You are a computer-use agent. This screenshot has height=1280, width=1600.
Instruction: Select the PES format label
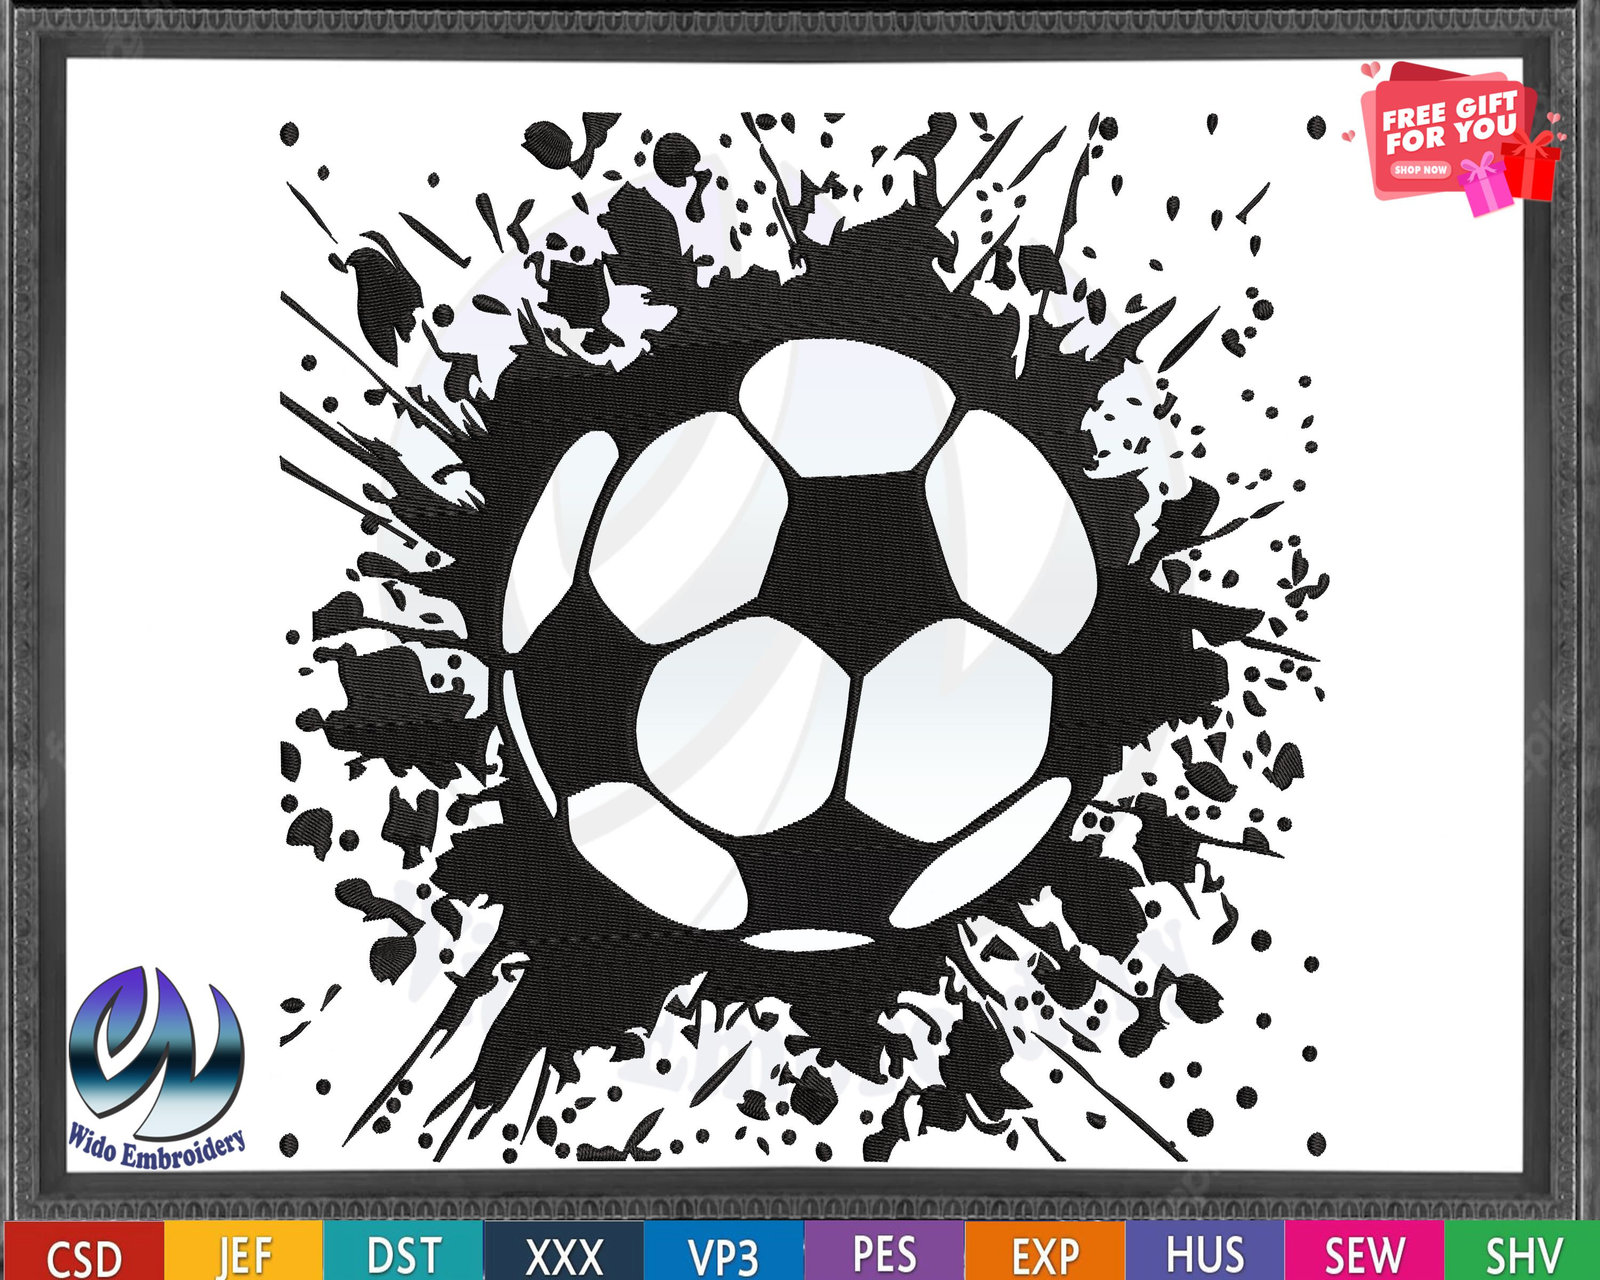885,1251
